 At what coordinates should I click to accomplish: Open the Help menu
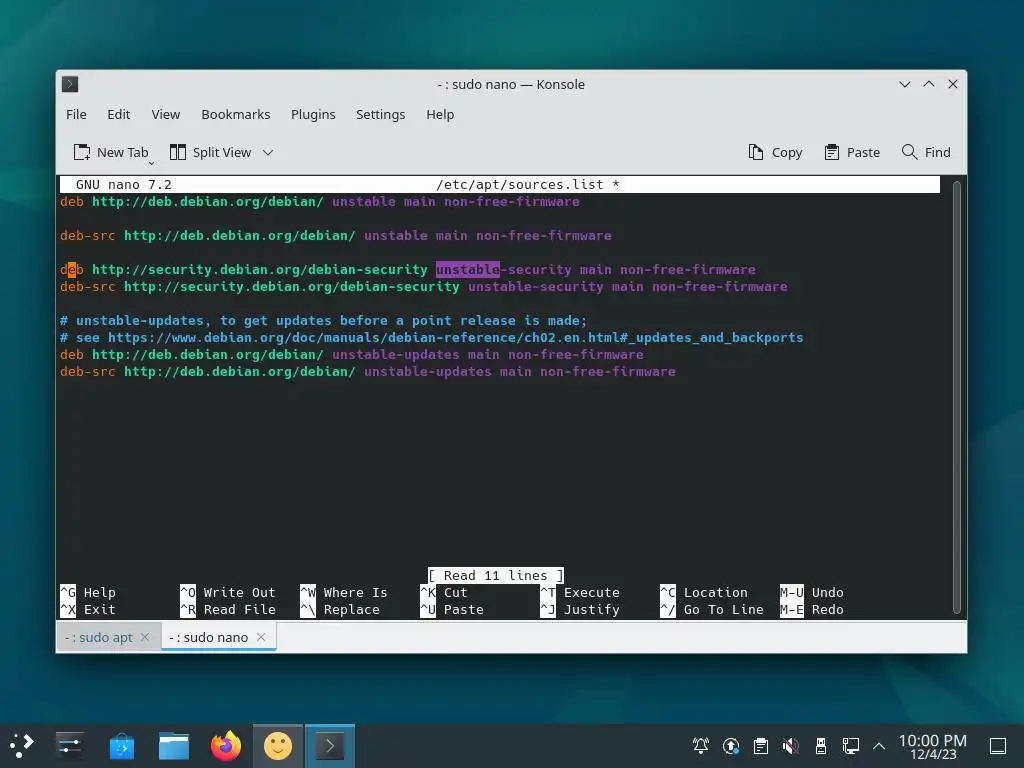coord(440,114)
